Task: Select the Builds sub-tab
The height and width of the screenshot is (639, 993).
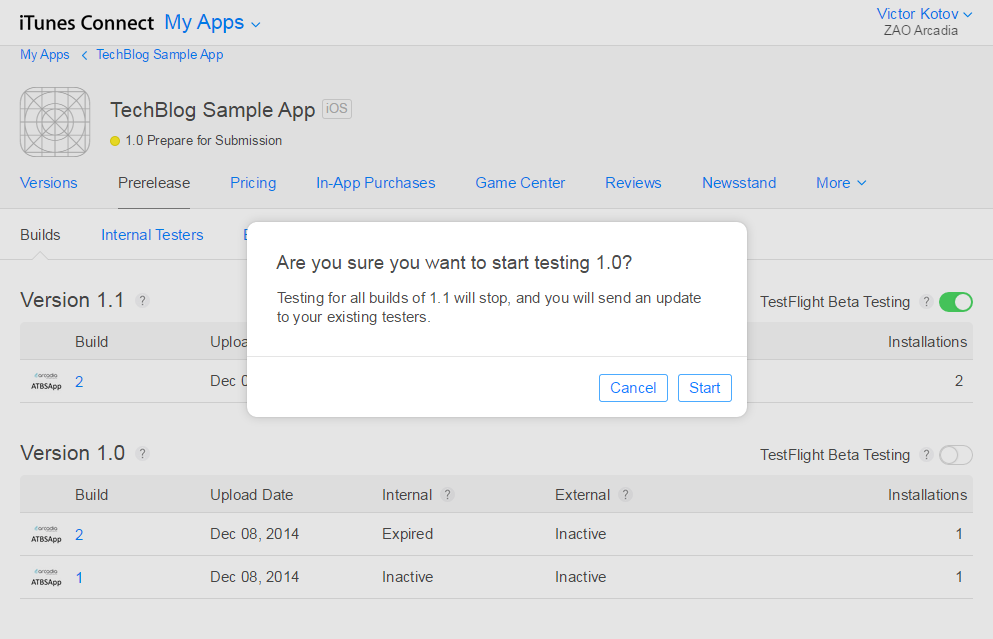Action: pyautogui.click(x=41, y=235)
